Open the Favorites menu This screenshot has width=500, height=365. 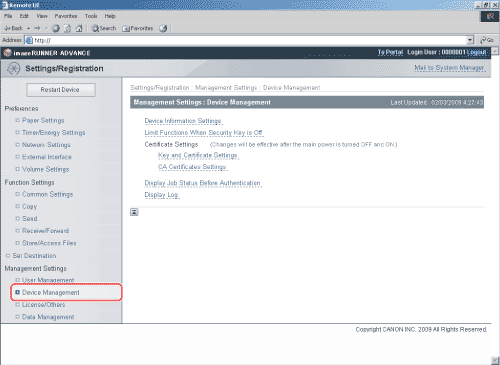tap(66, 16)
